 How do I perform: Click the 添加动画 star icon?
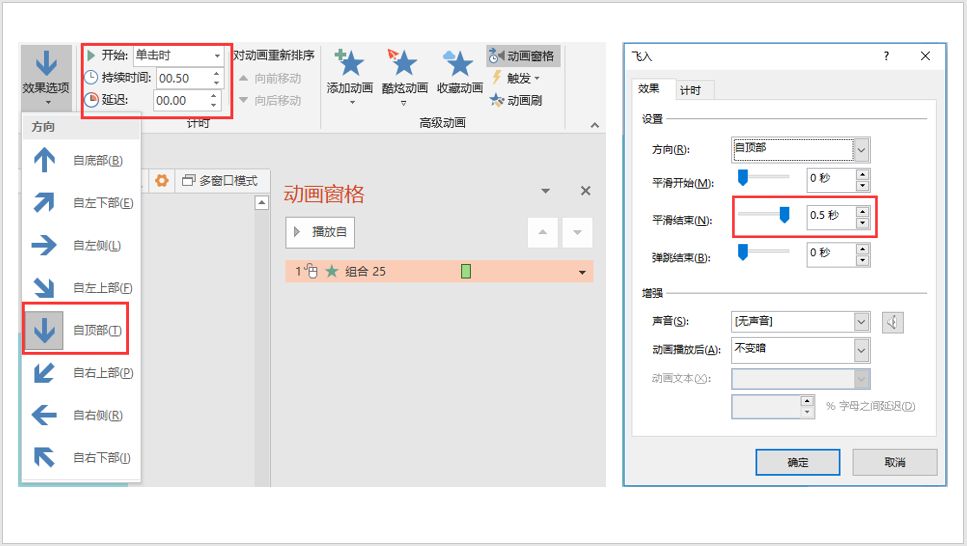(349, 63)
